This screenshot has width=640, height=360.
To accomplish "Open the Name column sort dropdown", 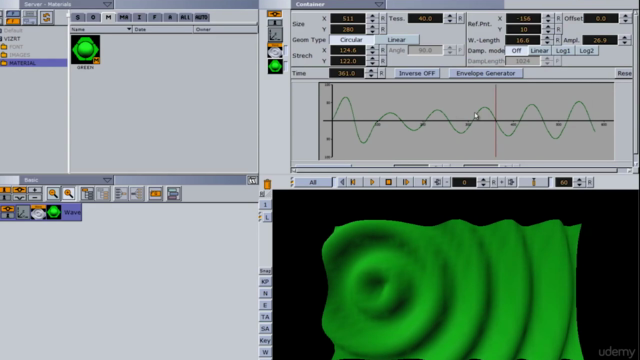I will 129,29.
